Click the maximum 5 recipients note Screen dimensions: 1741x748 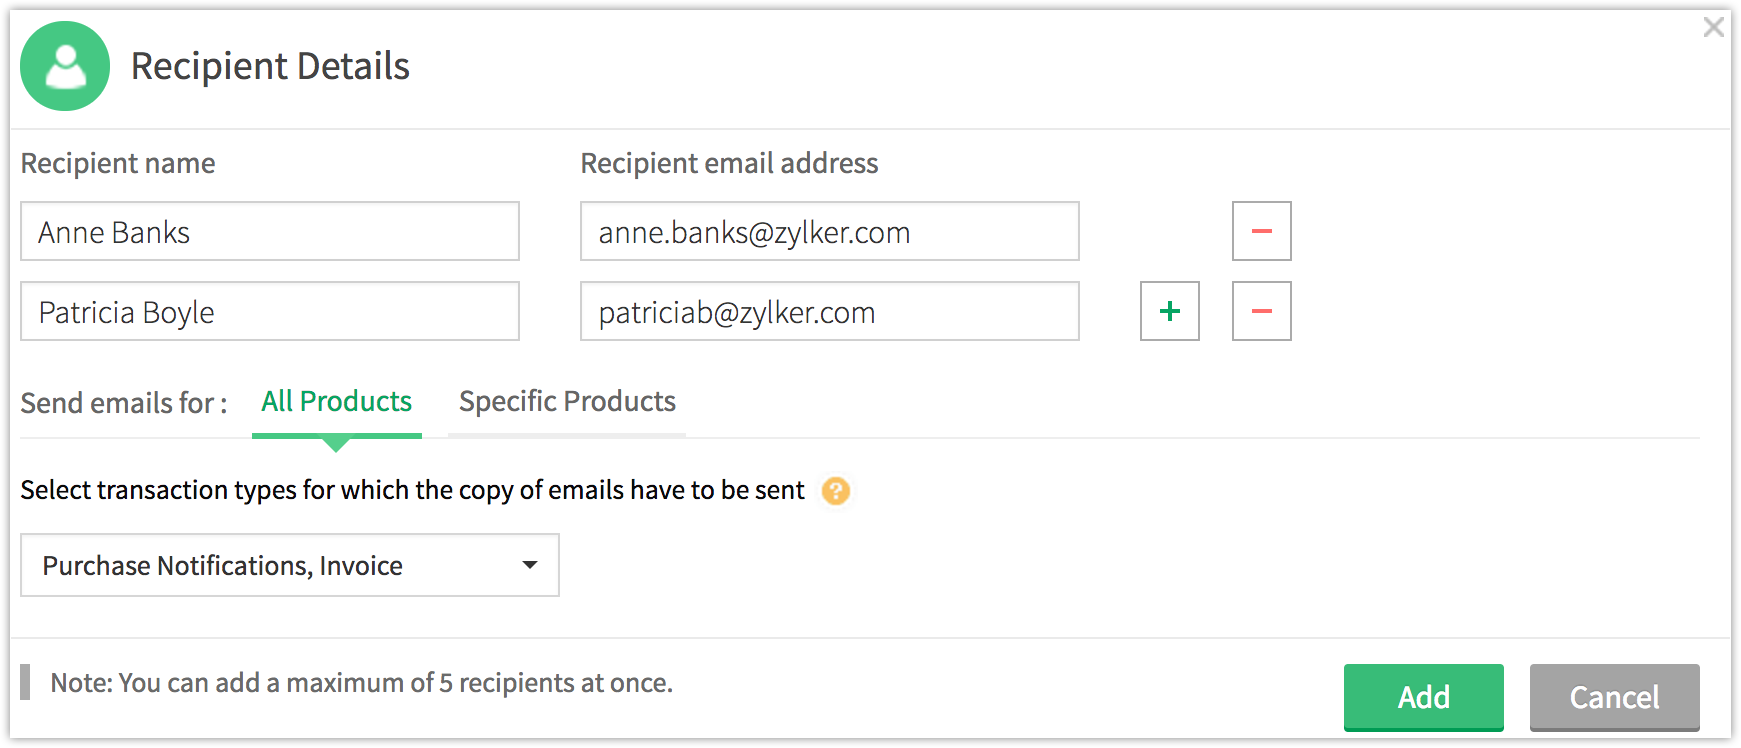[361, 683]
